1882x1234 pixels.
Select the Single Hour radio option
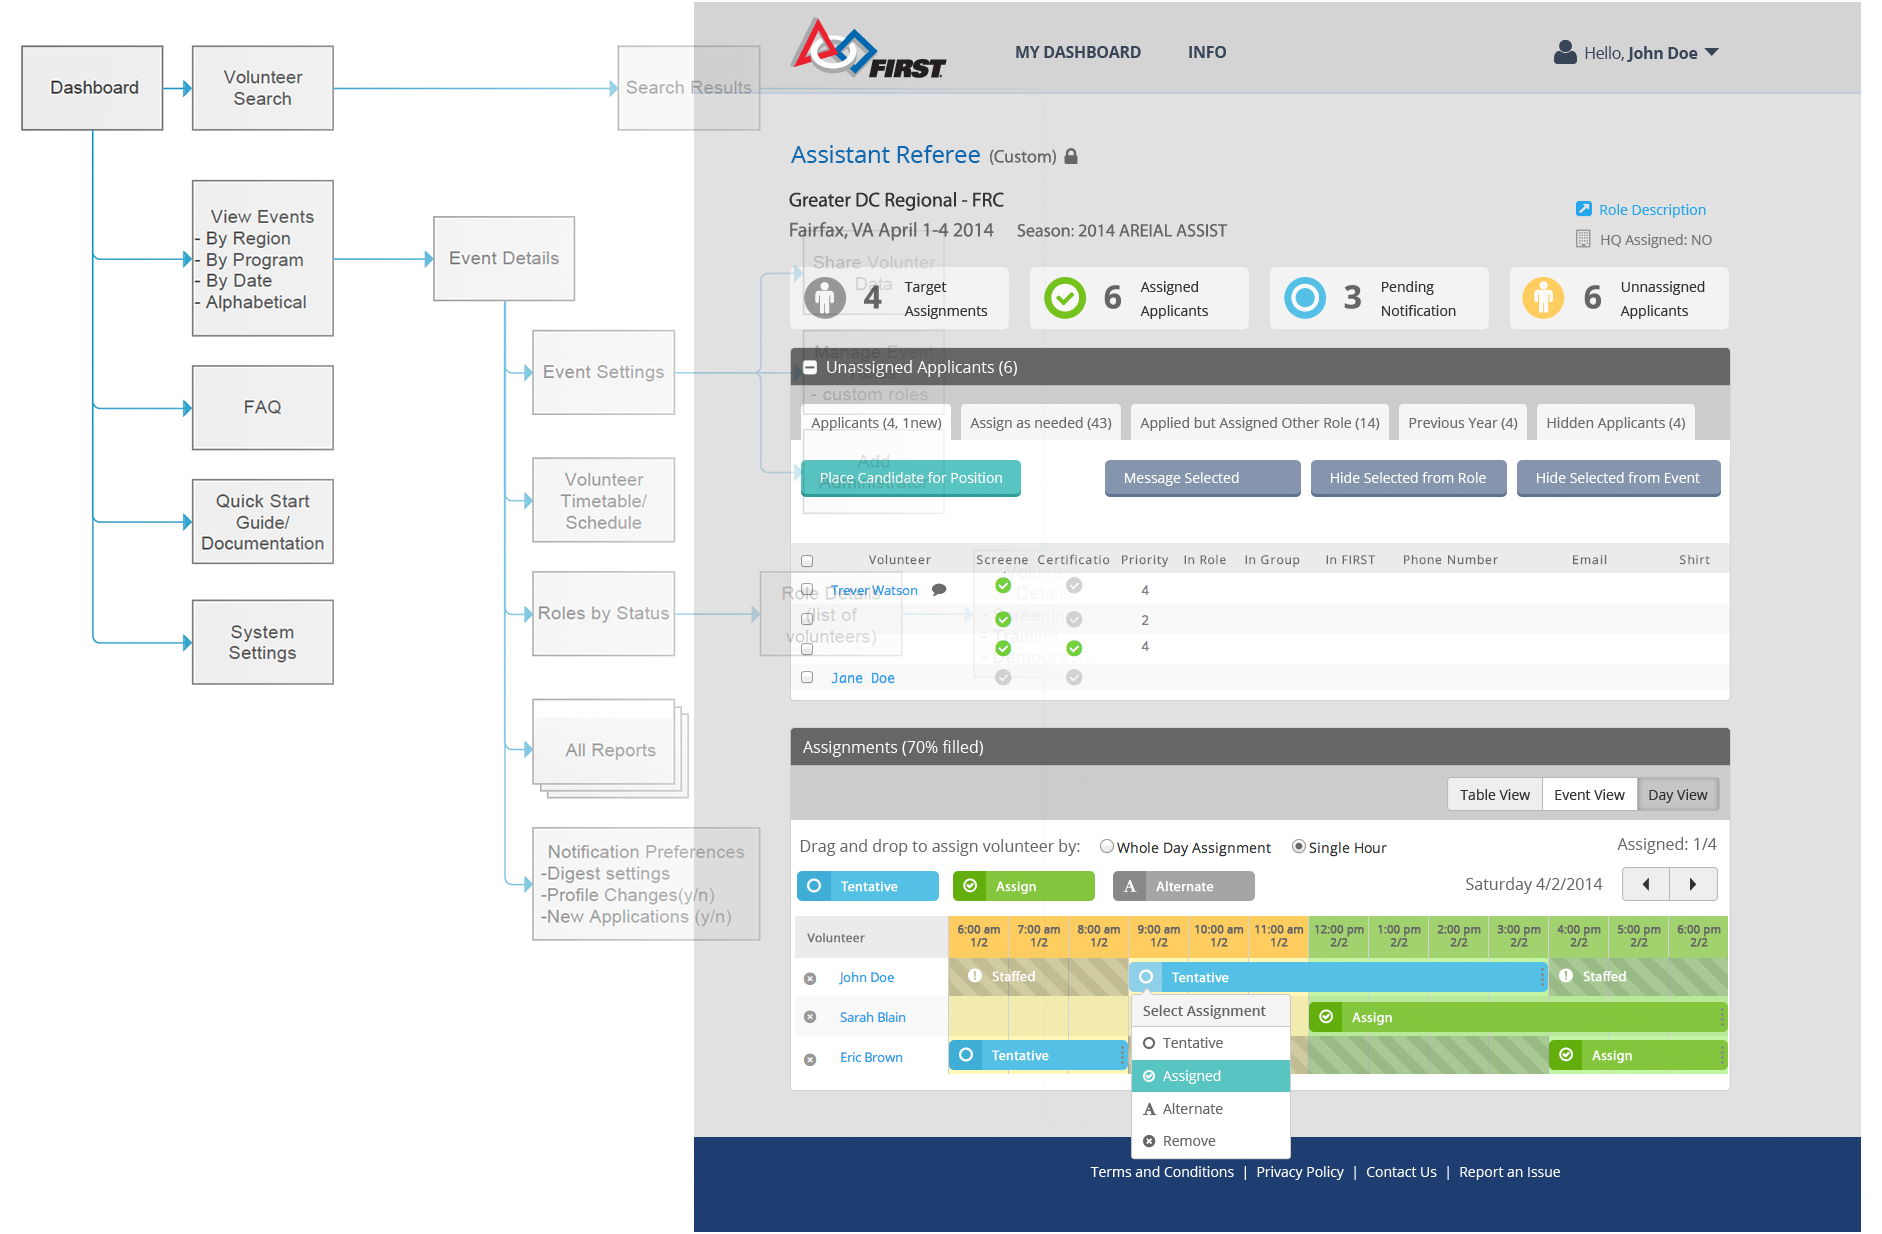1298,847
